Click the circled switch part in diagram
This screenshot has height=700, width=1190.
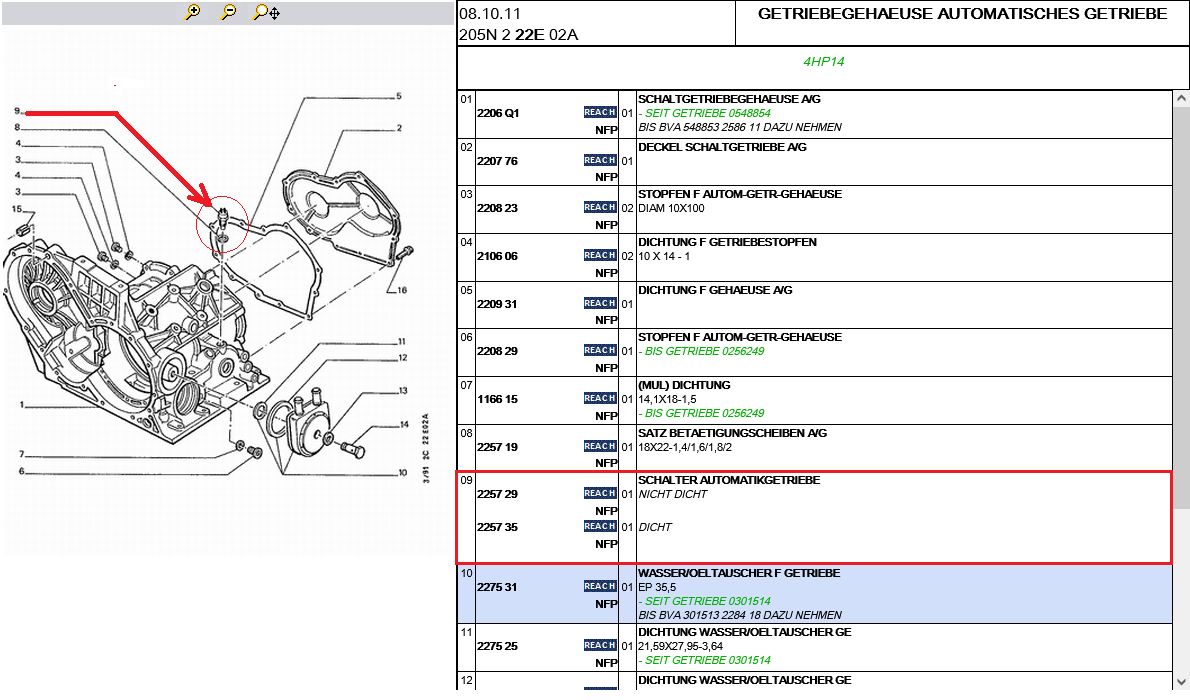(222, 220)
